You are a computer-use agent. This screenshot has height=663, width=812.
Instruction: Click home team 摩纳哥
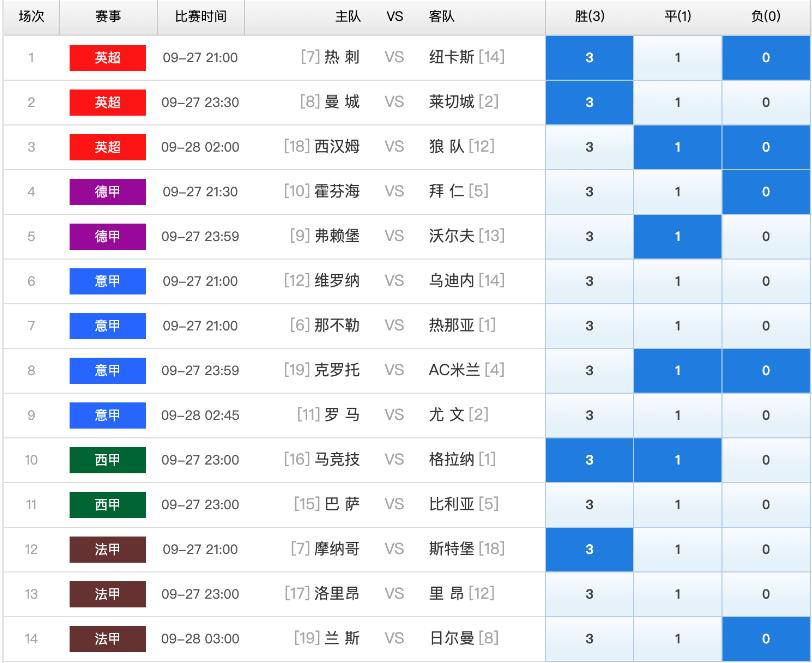[x=337, y=549]
